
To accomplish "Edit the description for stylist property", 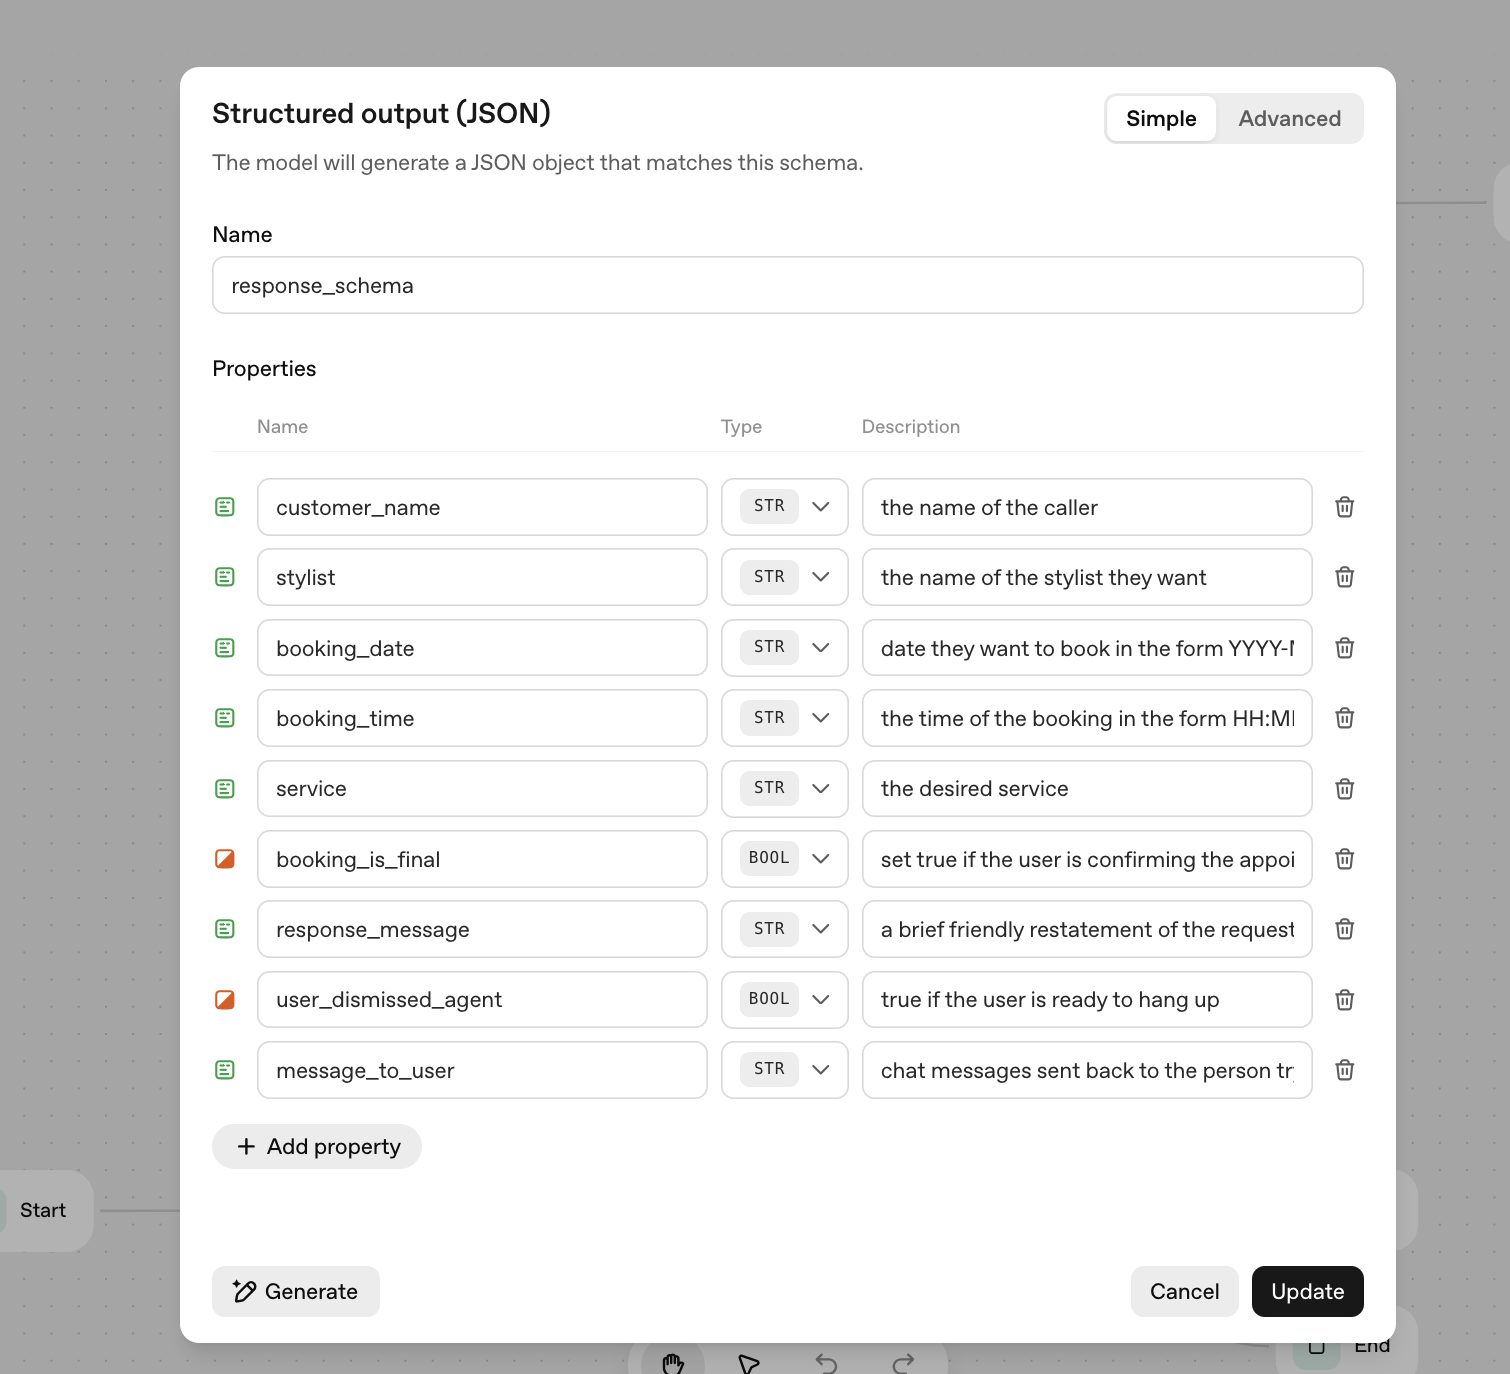I will coord(1086,577).
